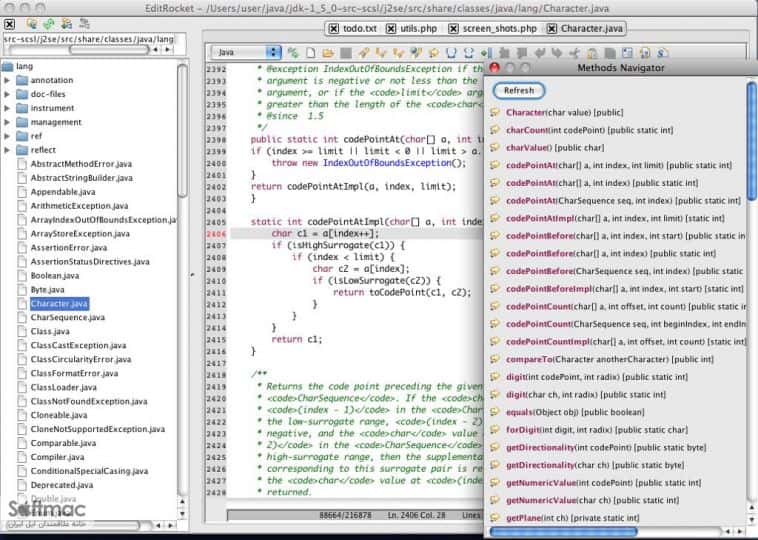Expand the ref folder
The image size is (758, 540).
click(7, 136)
